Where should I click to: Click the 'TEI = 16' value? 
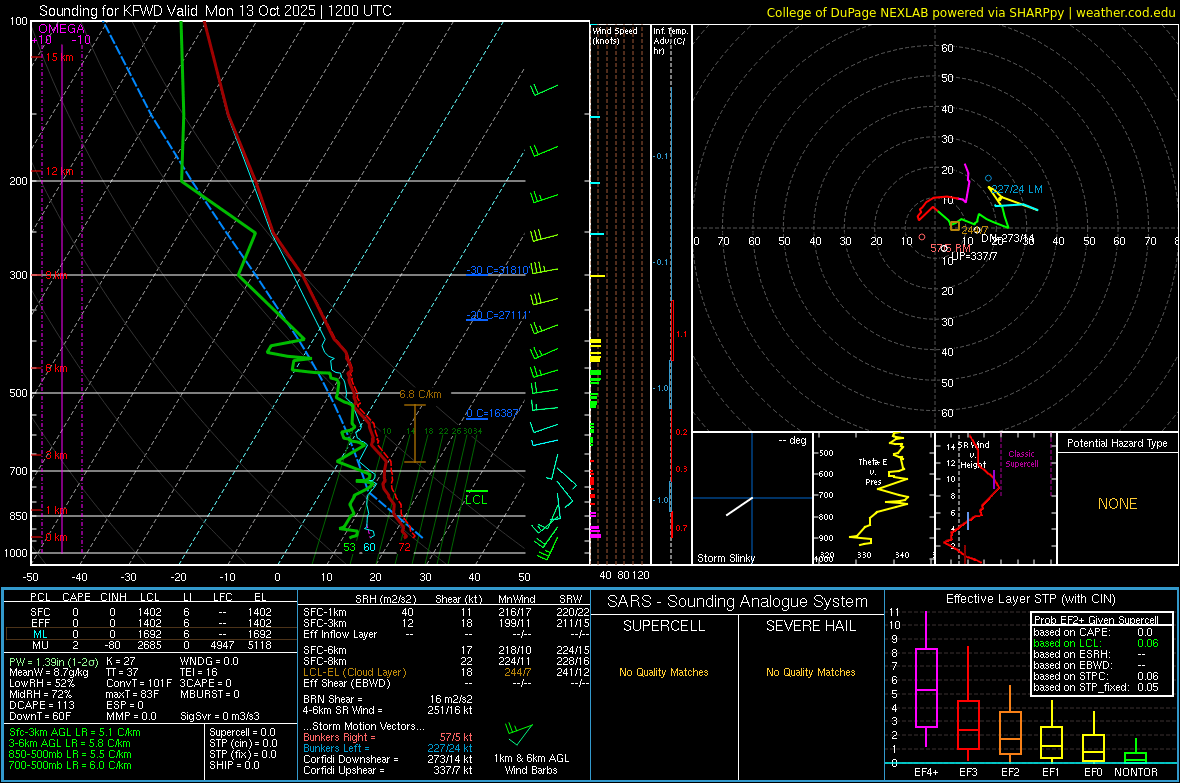click(x=199, y=672)
